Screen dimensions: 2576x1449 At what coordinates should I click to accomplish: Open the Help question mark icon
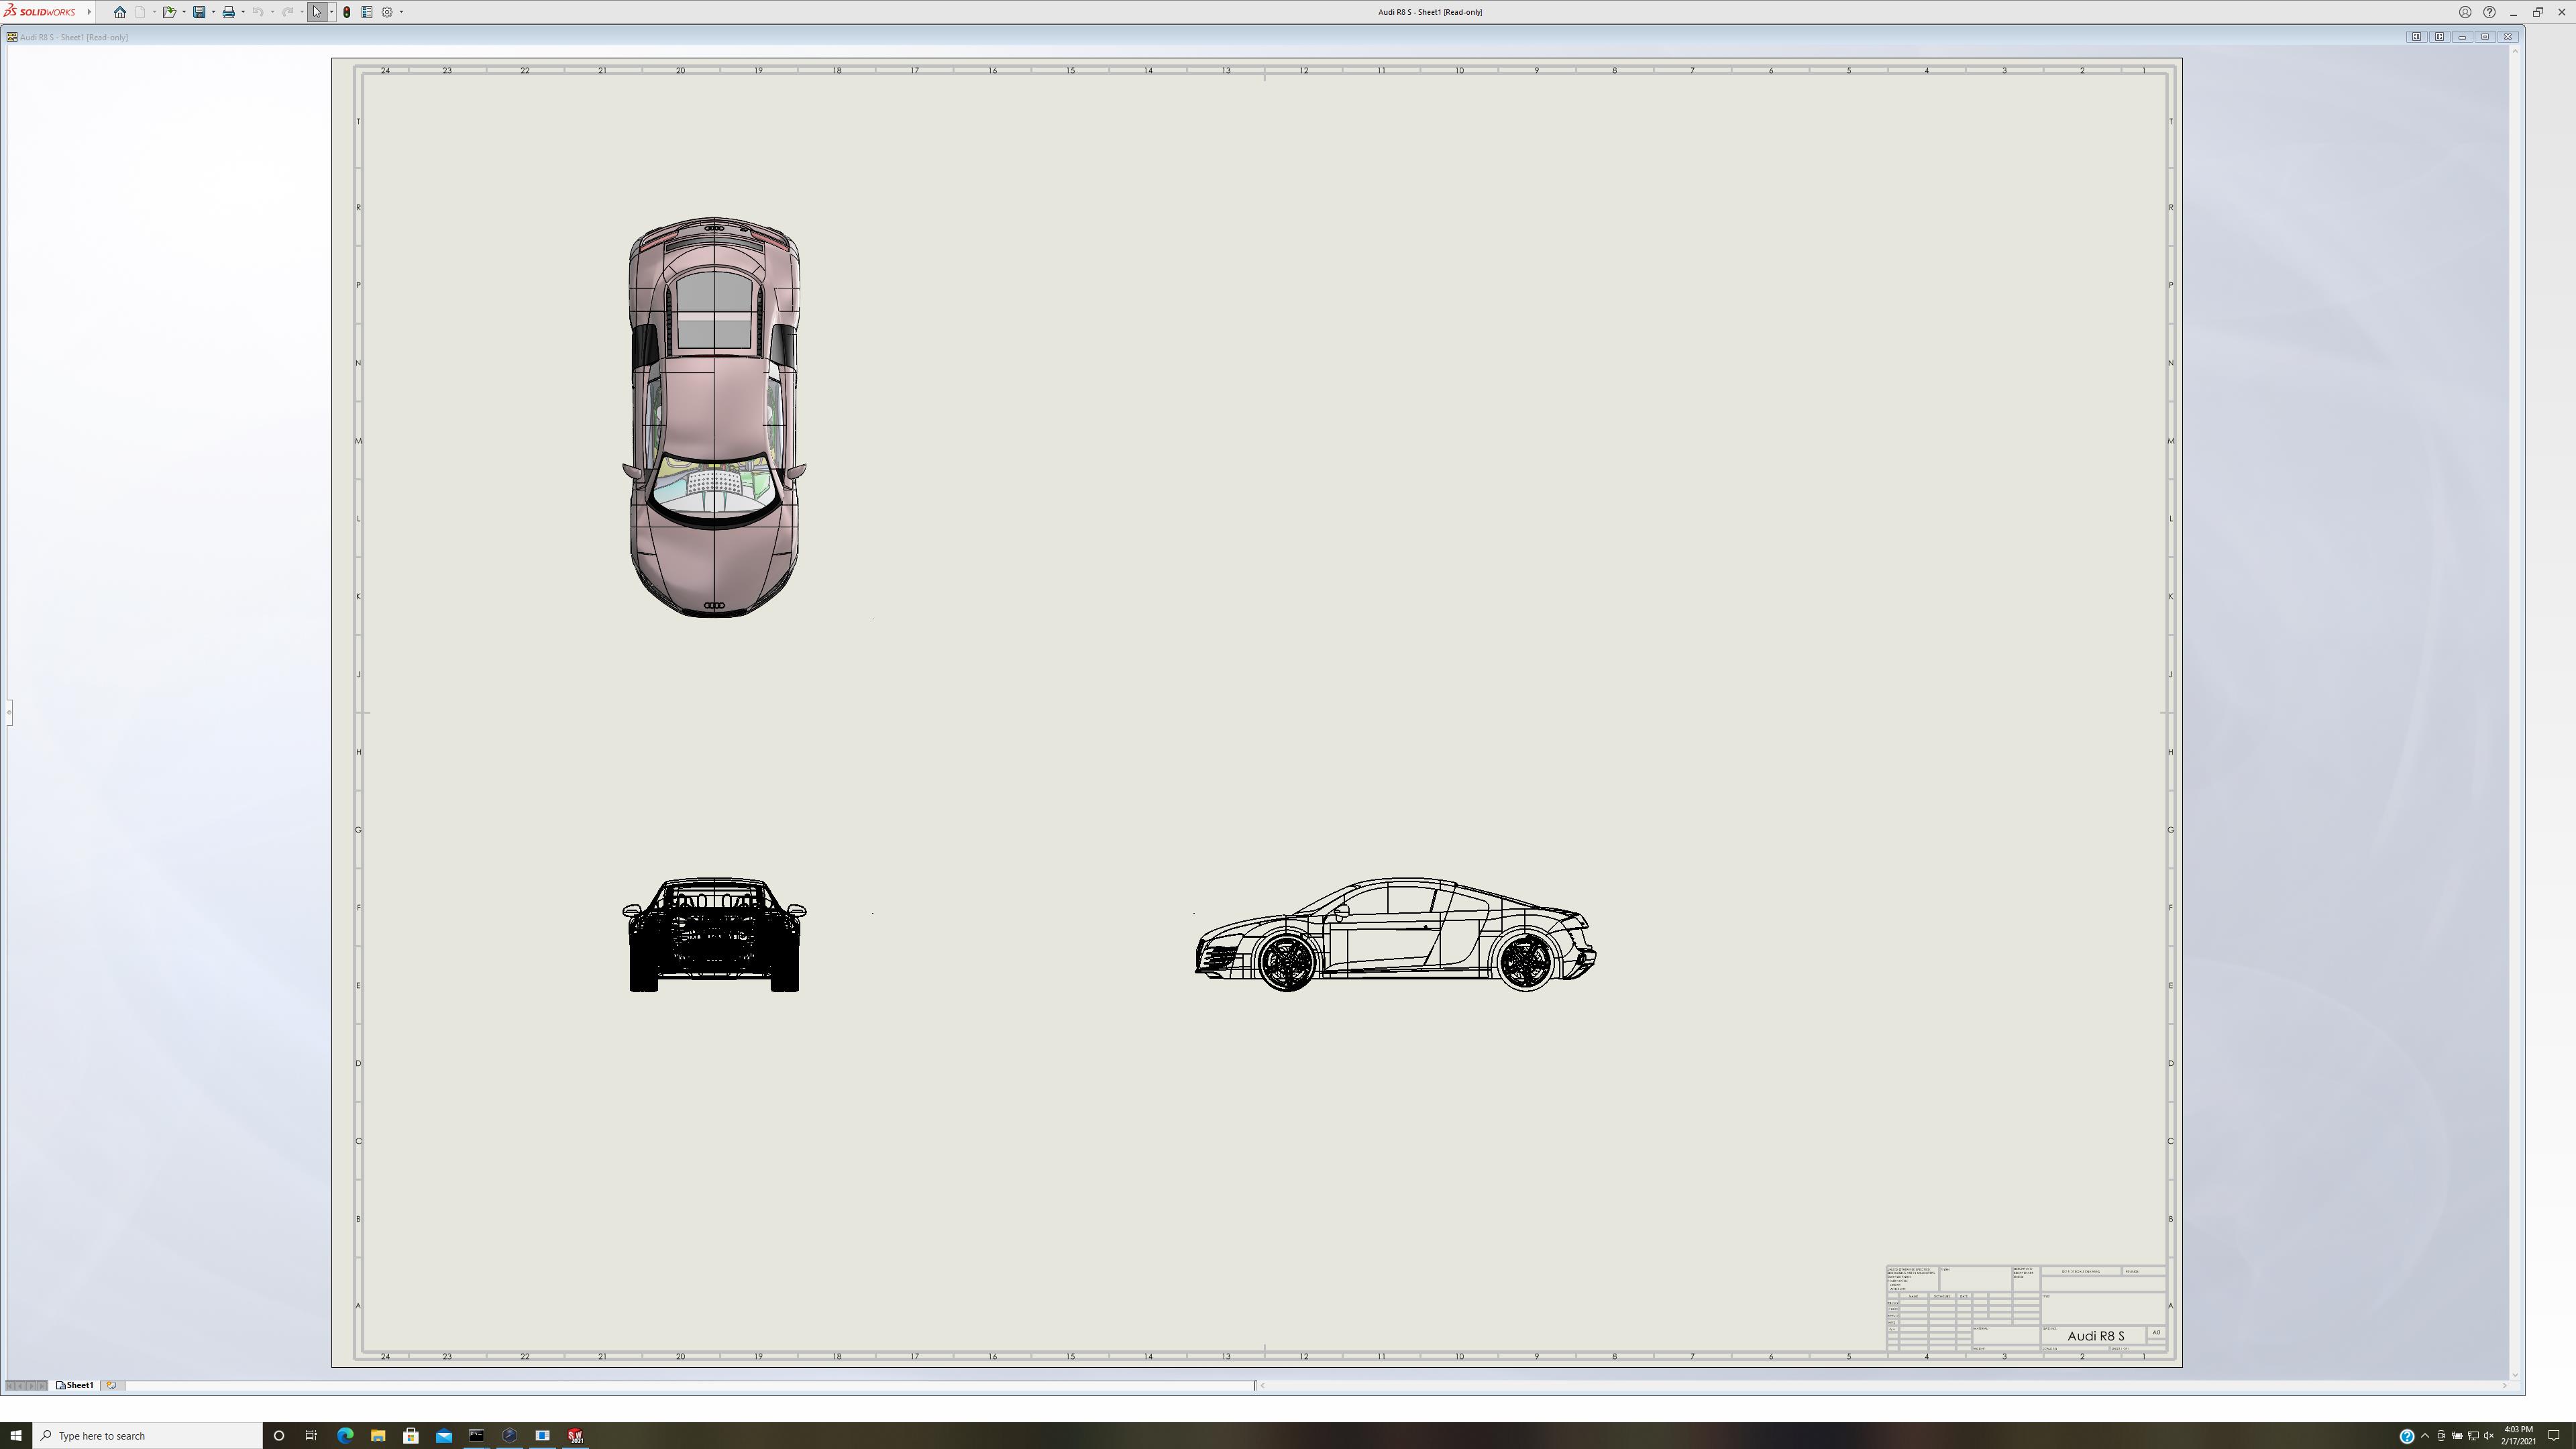(x=2489, y=12)
